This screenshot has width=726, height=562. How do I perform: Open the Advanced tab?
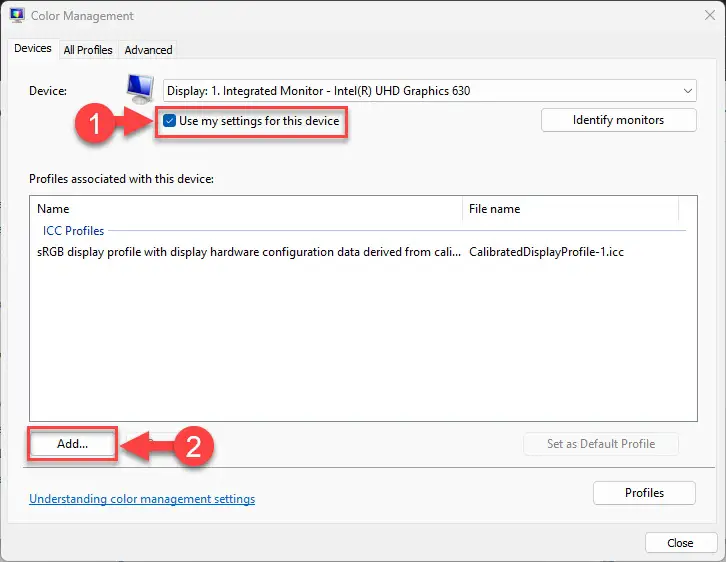[148, 50]
